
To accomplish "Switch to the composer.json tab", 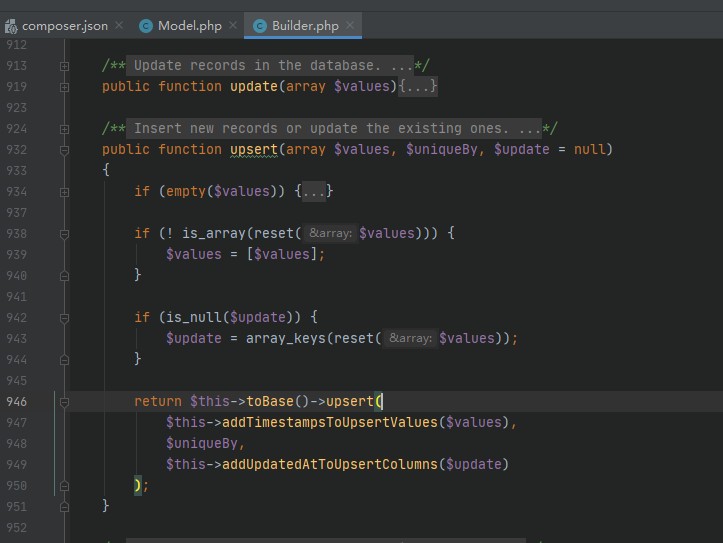I will click(x=65, y=26).
